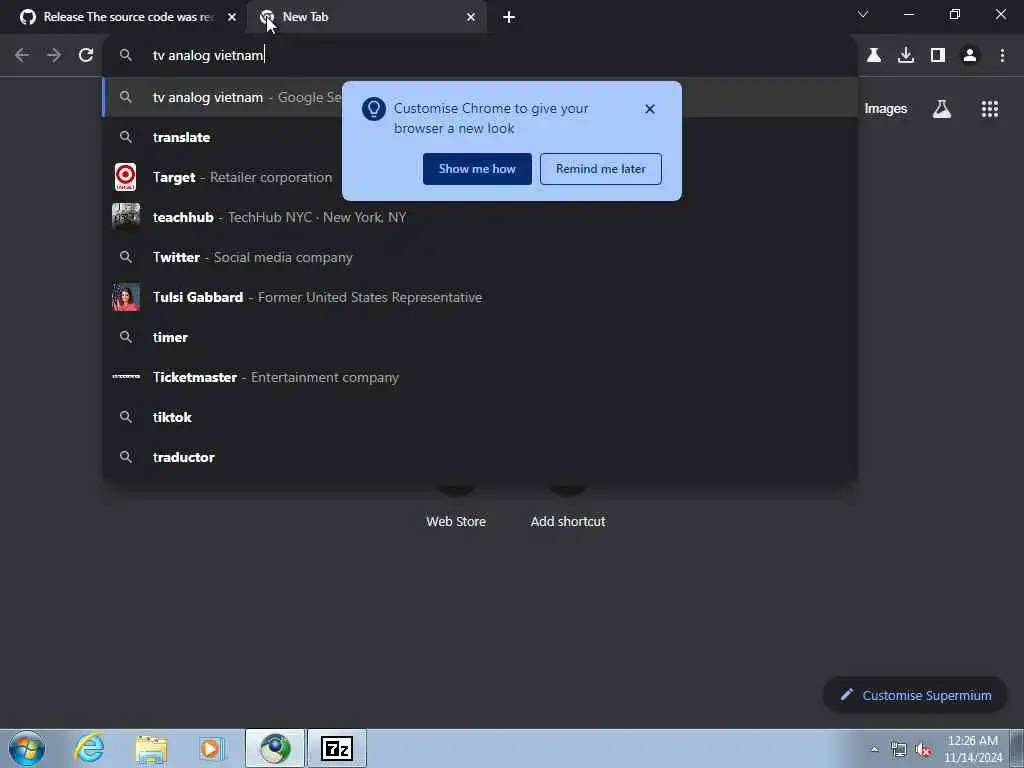This screenshot has width=1024, height=768.
Task: Click the 'Remind me later' button
Action: click(601, 169)
